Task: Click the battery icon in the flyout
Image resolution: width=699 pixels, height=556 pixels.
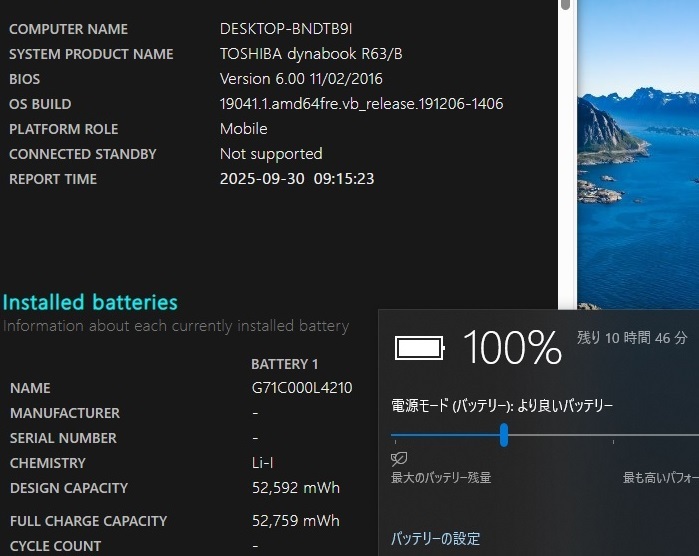Action: pyautogui.click(x=419, y=347)
